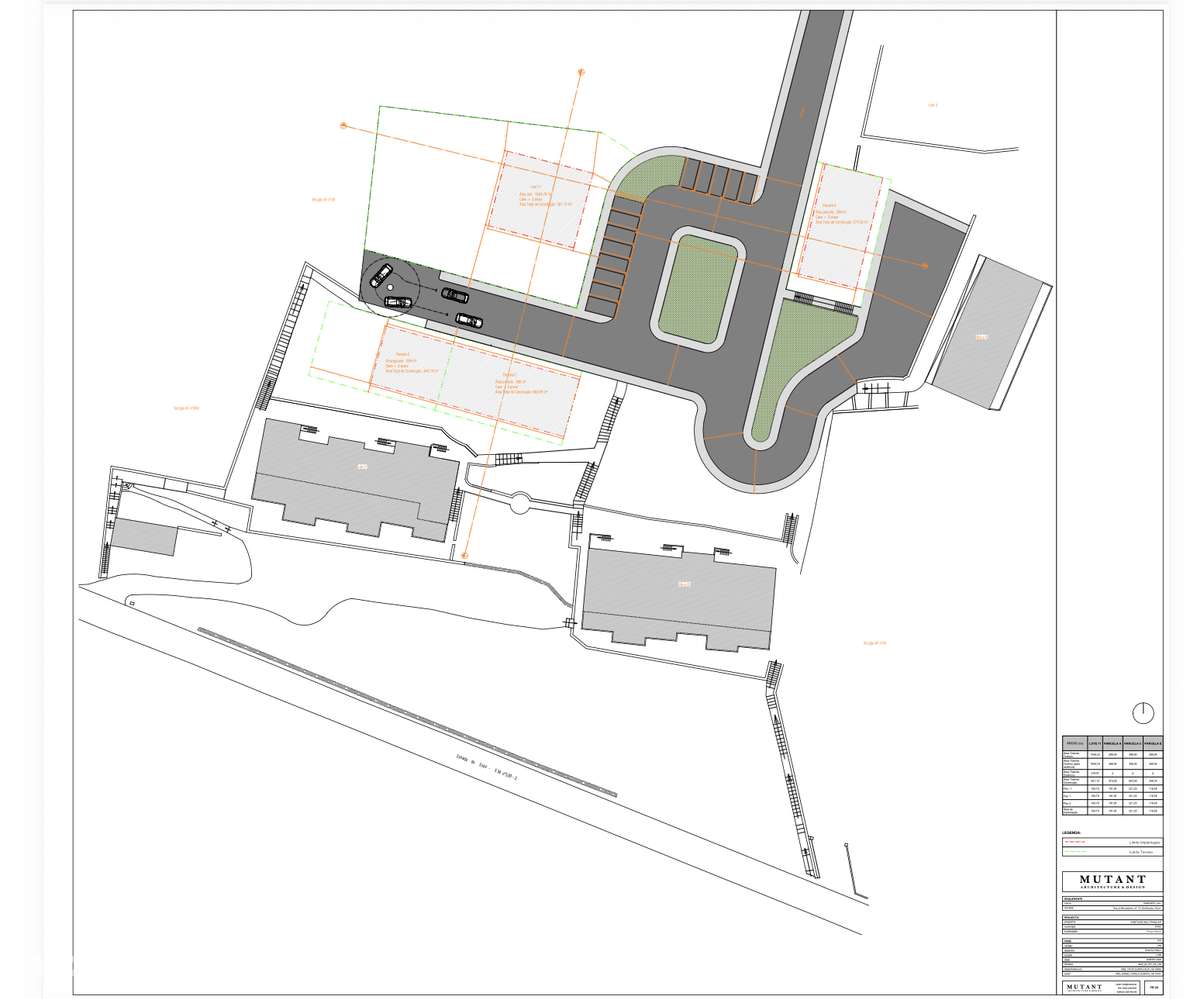Click the small MUTANT logo at bottom
This screenshot has width=1197, height=999.
1084,987
